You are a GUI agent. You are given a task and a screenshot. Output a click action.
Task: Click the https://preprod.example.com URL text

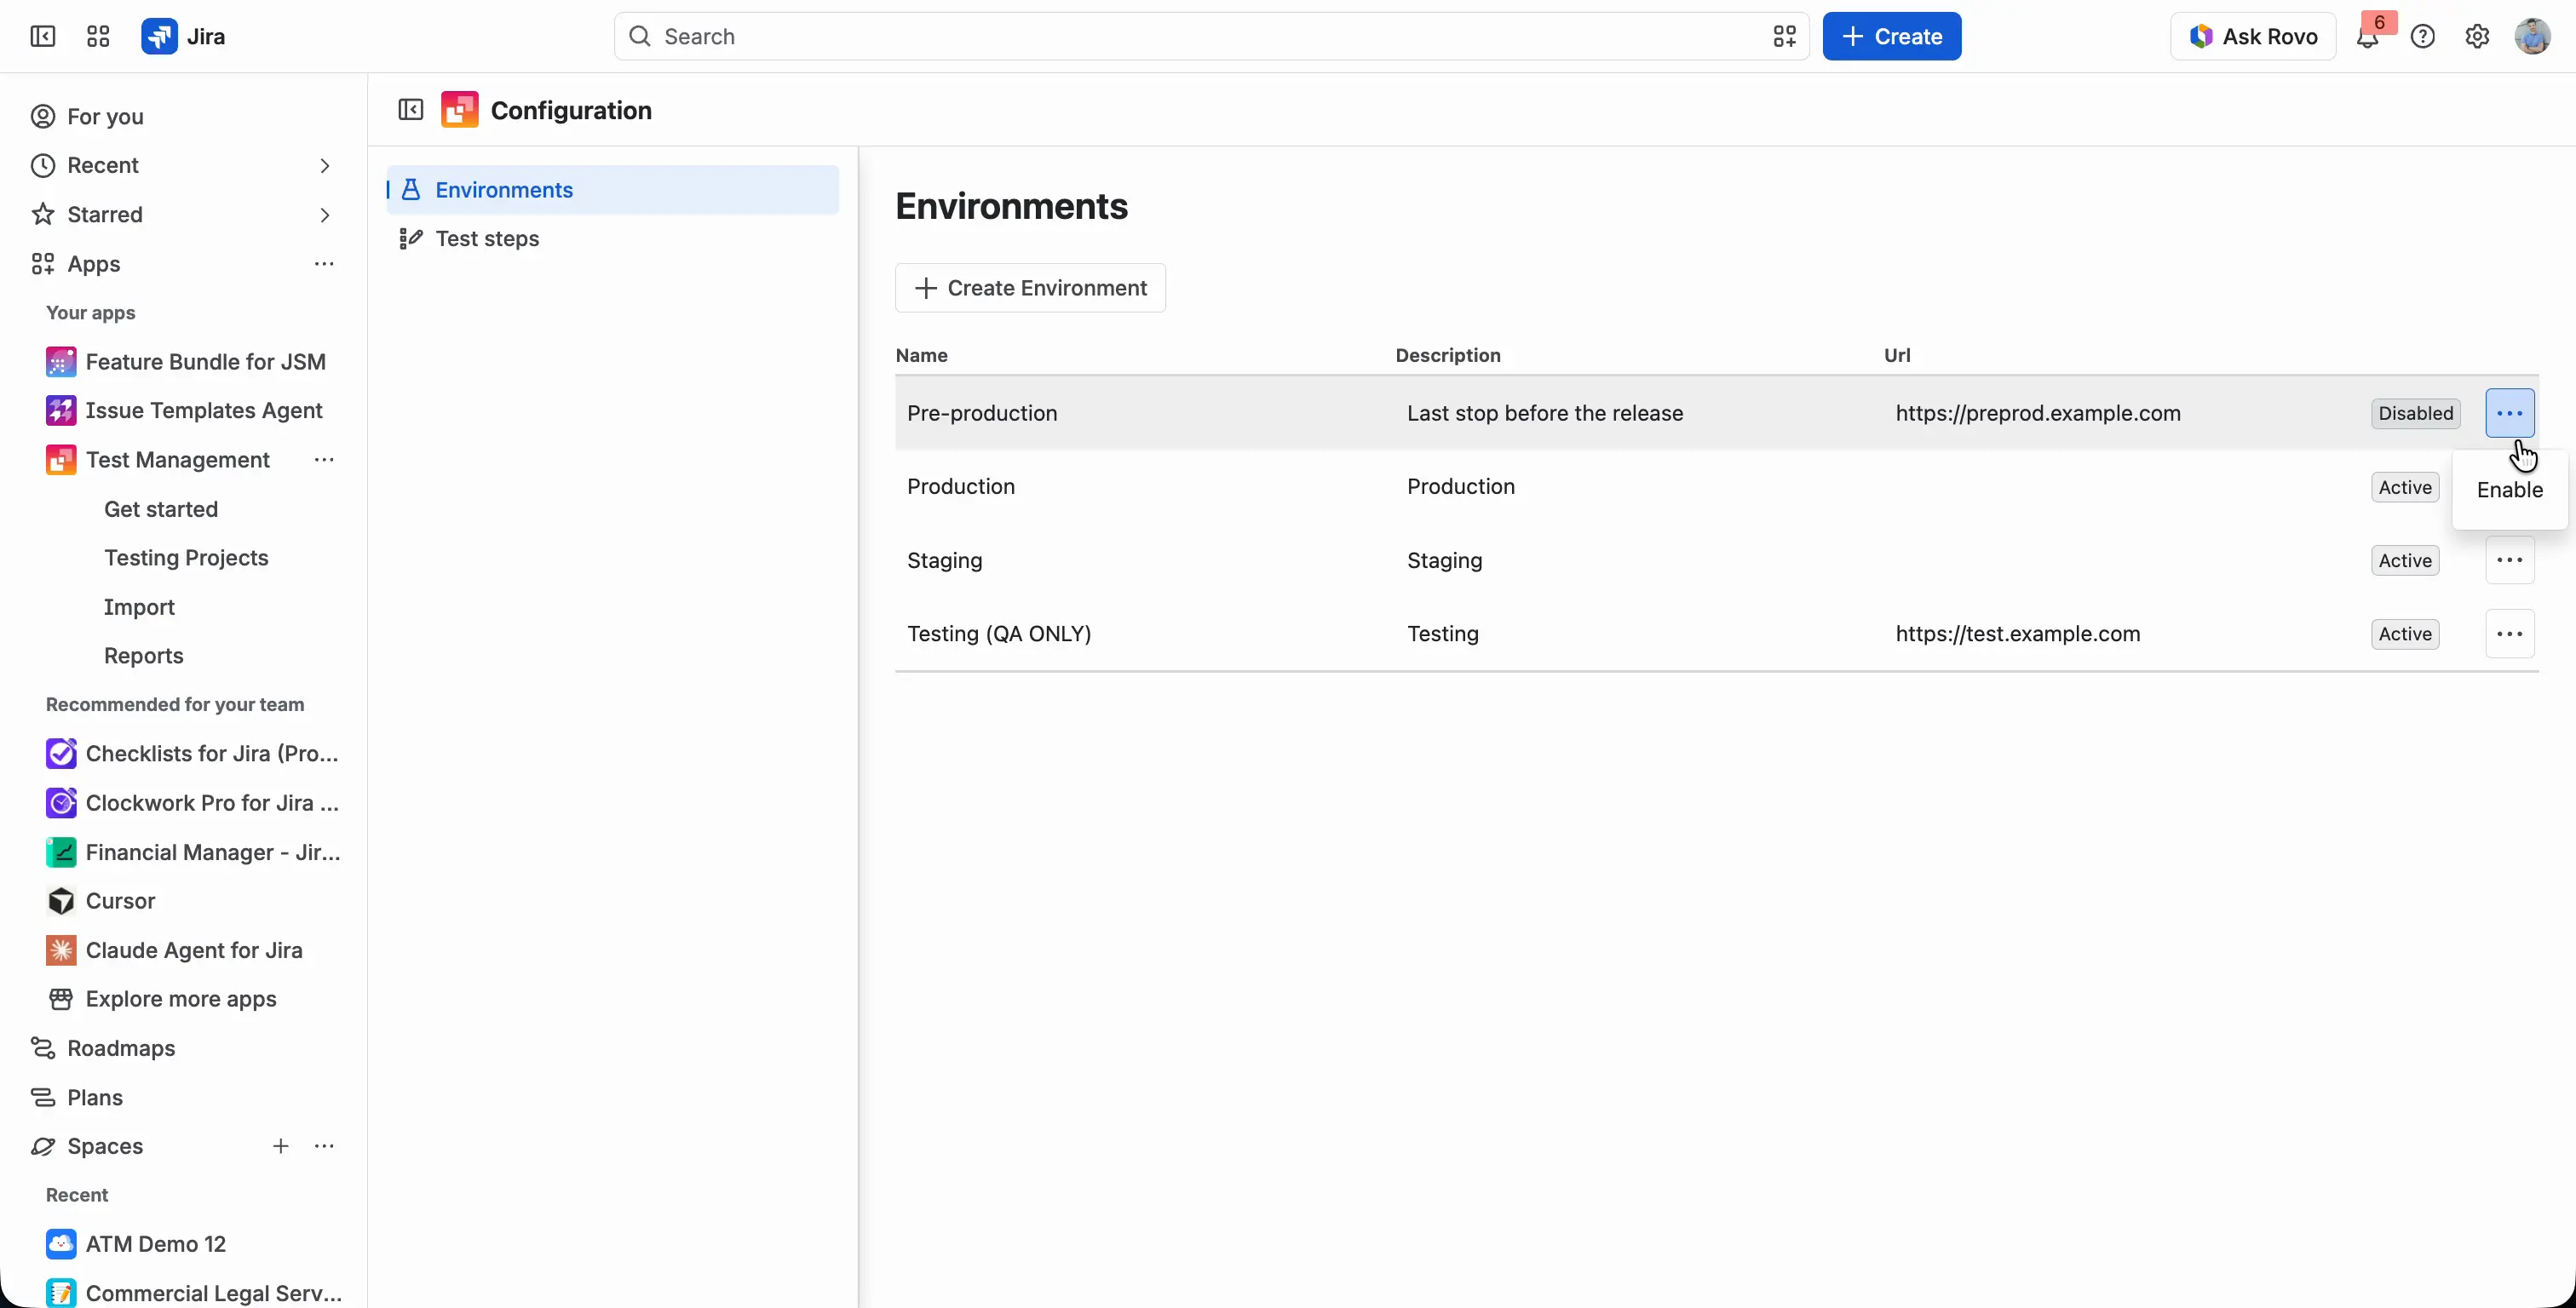pyautogui.click(x=2038, y=414)
